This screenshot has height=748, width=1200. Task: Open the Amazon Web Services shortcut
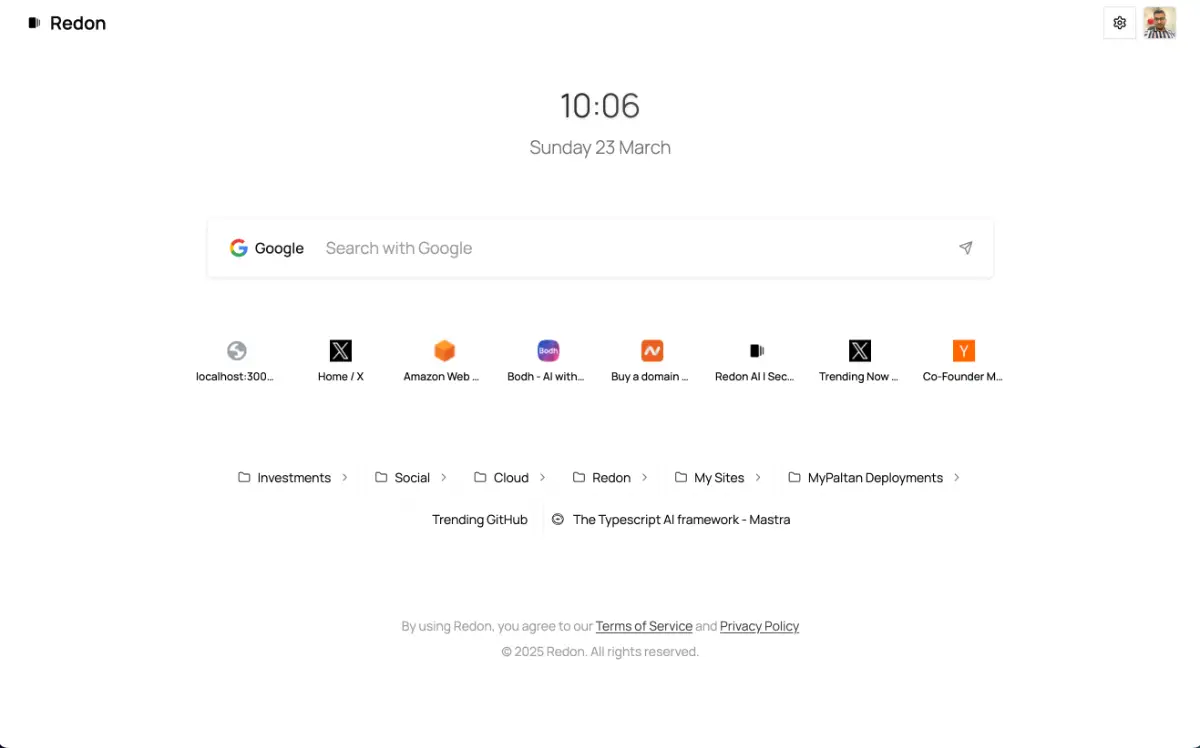click(444, 361)
